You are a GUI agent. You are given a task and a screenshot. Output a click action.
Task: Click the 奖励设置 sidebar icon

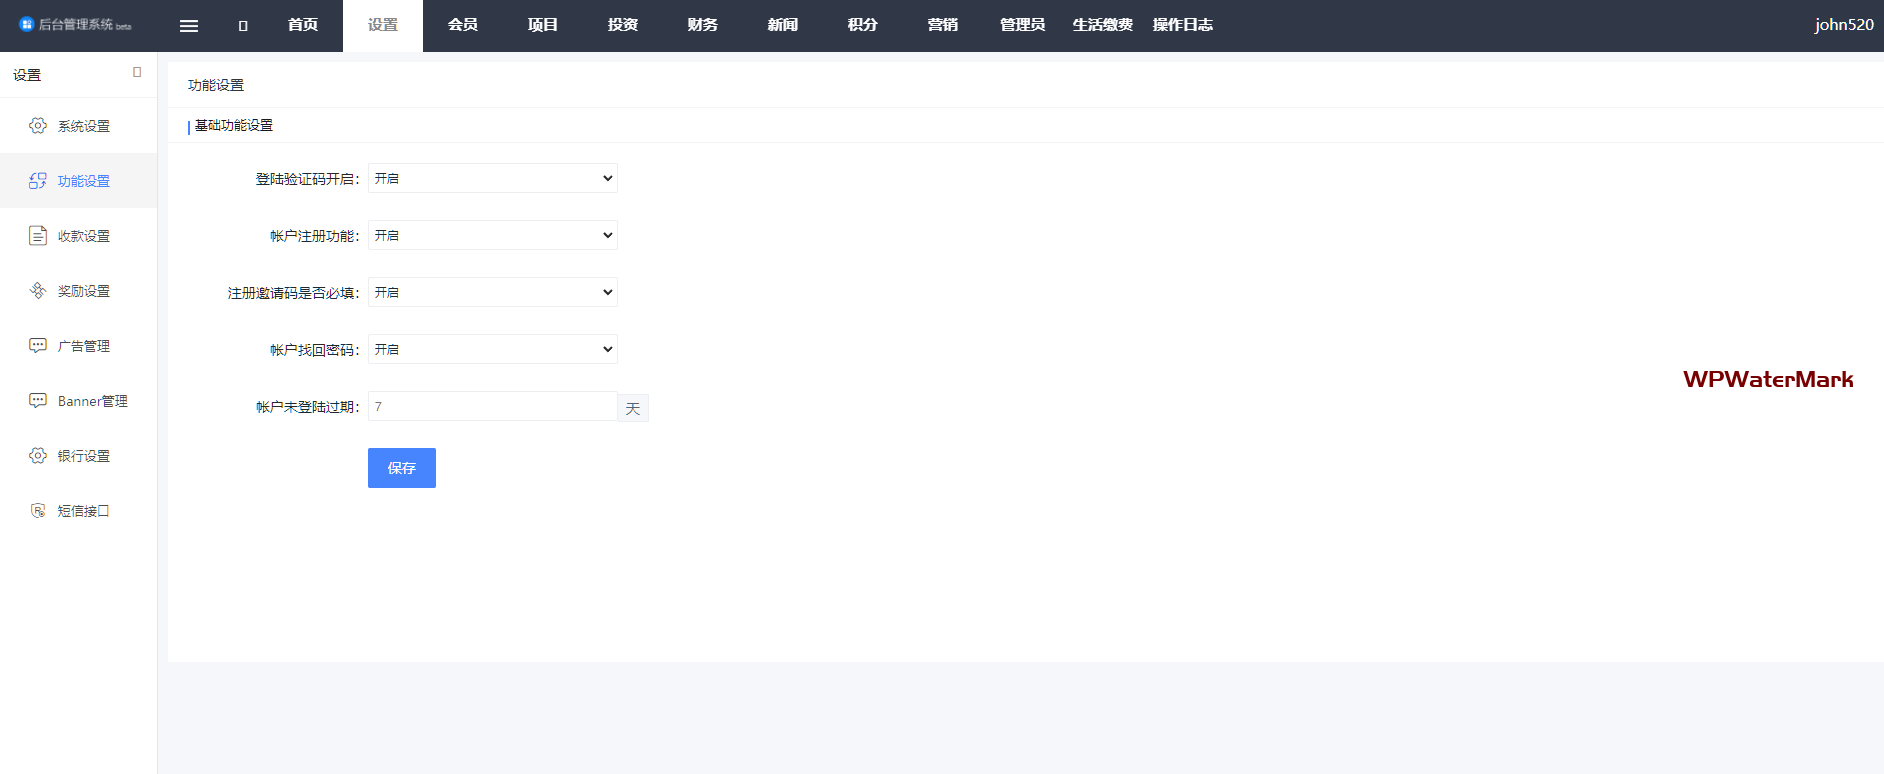click(x=38, y=291)
